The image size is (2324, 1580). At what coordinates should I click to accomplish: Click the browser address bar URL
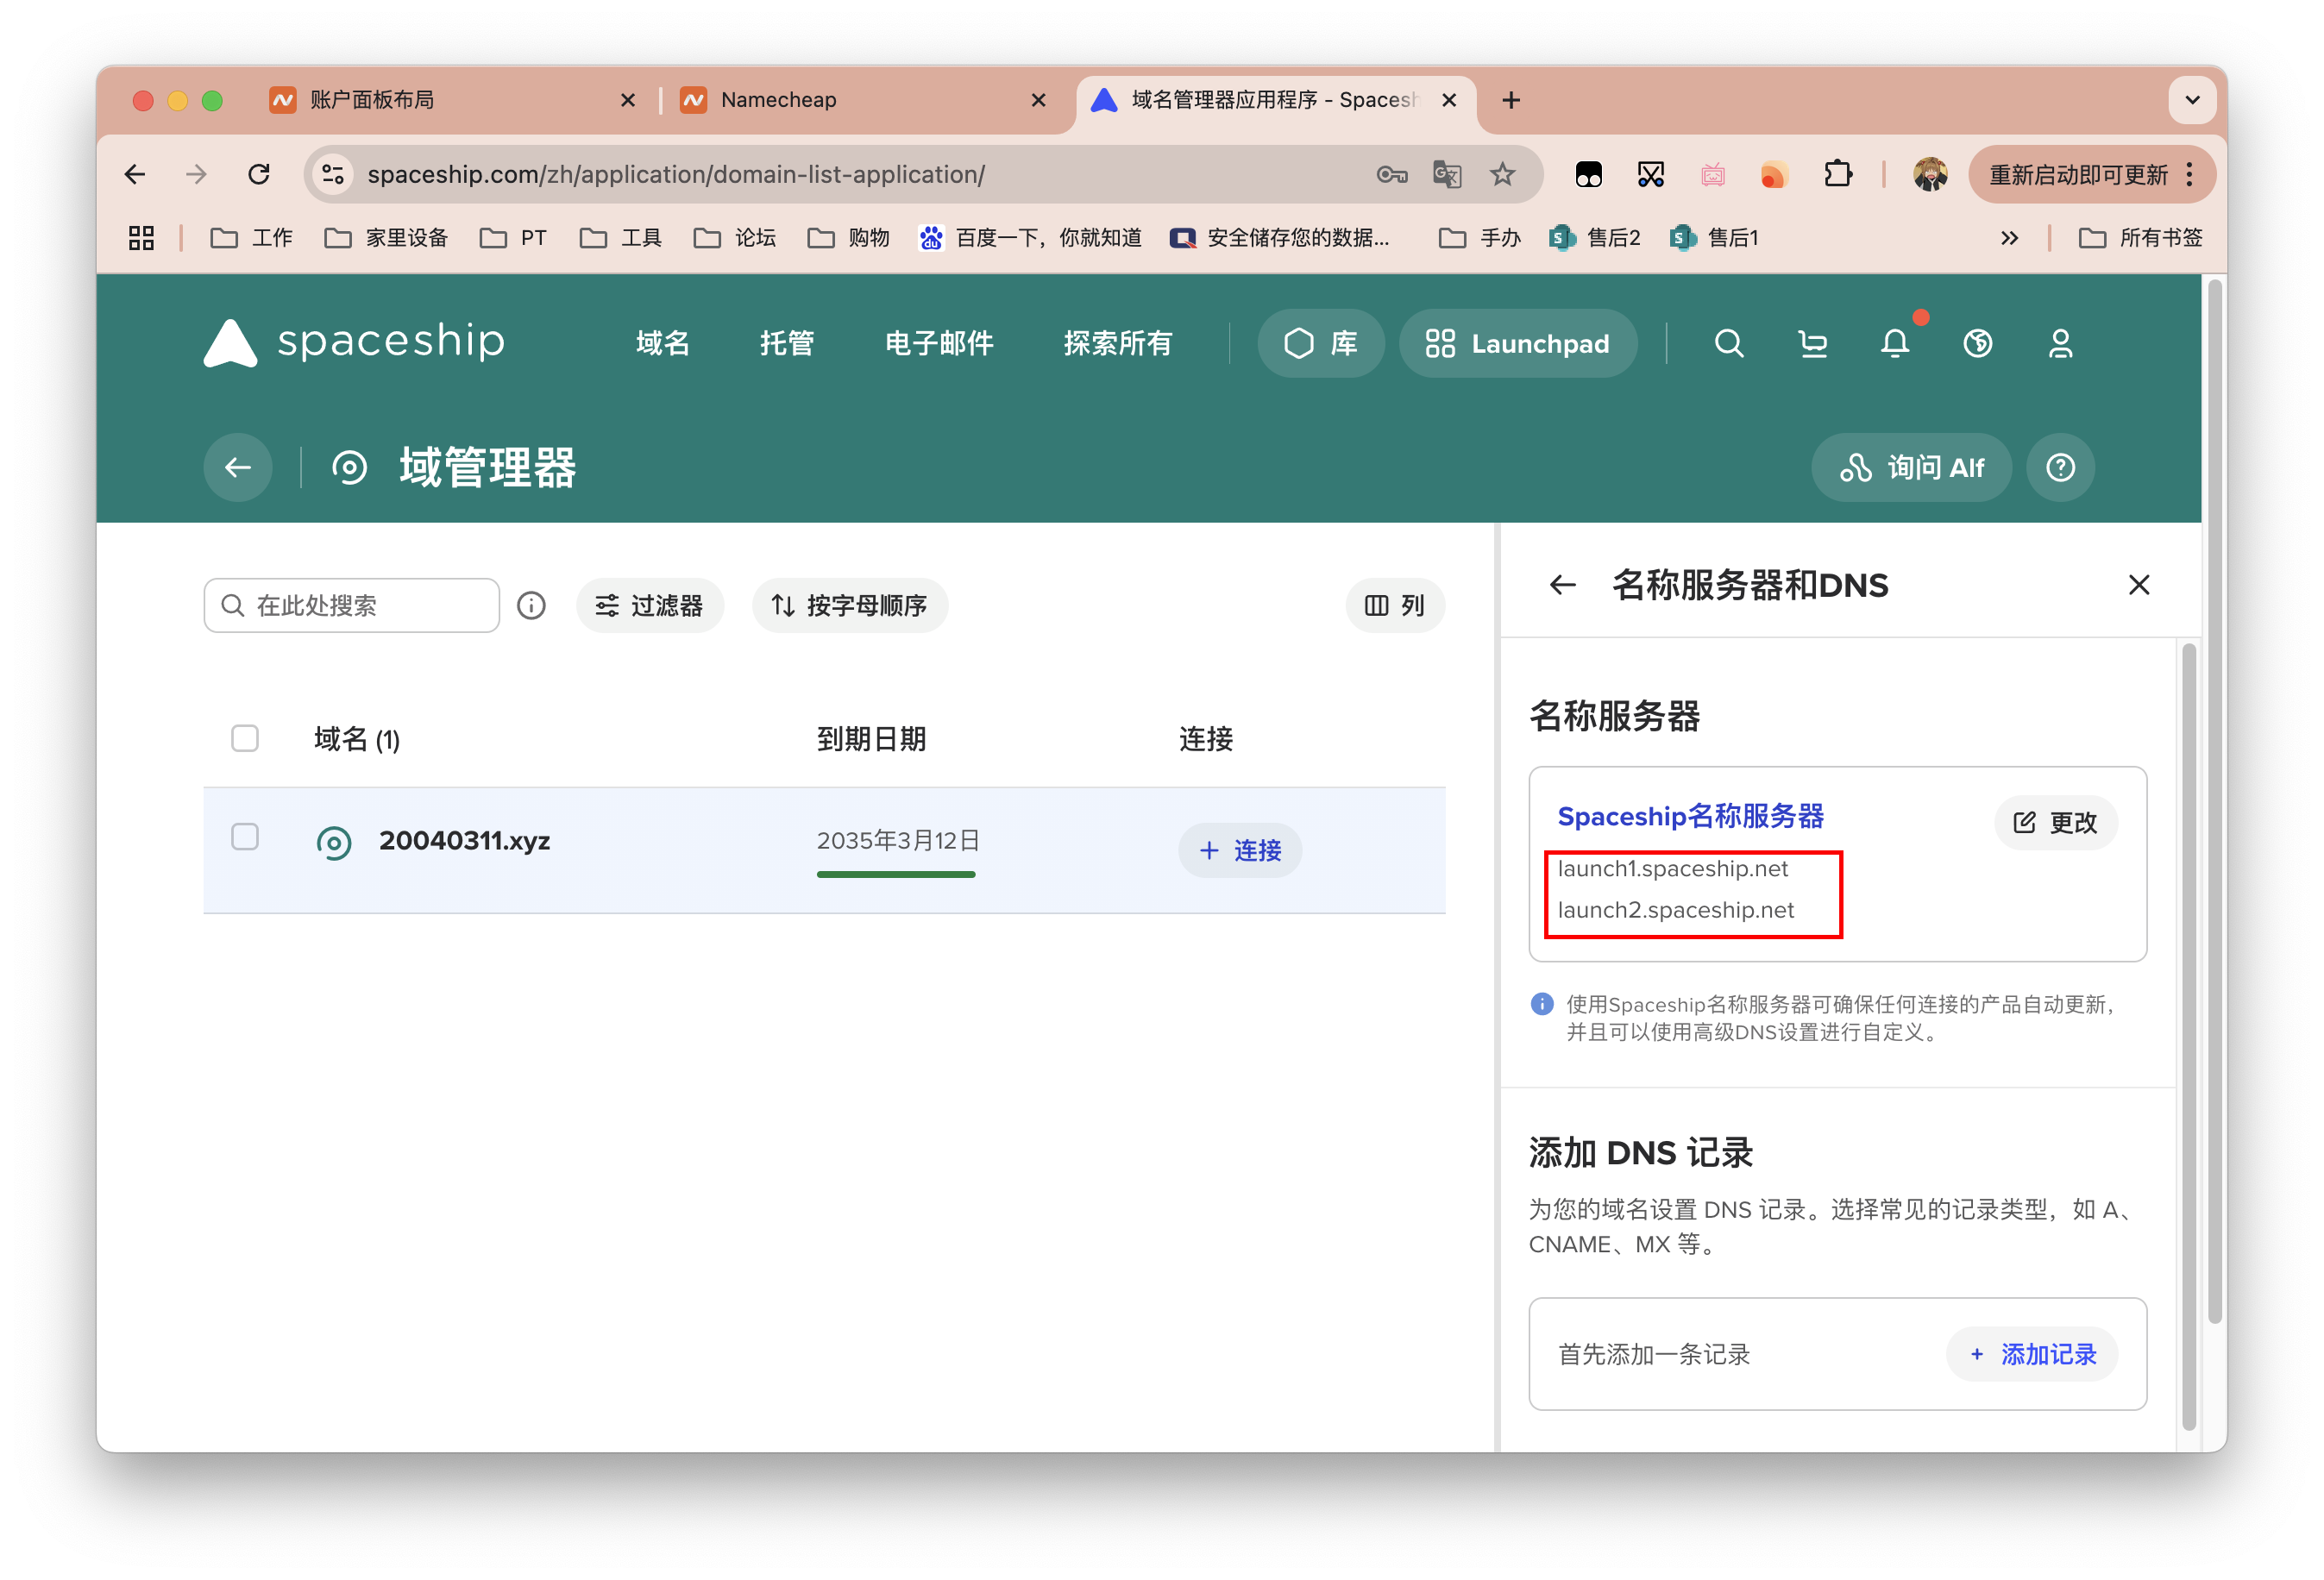pyautogui.click(x=676, y=175)
